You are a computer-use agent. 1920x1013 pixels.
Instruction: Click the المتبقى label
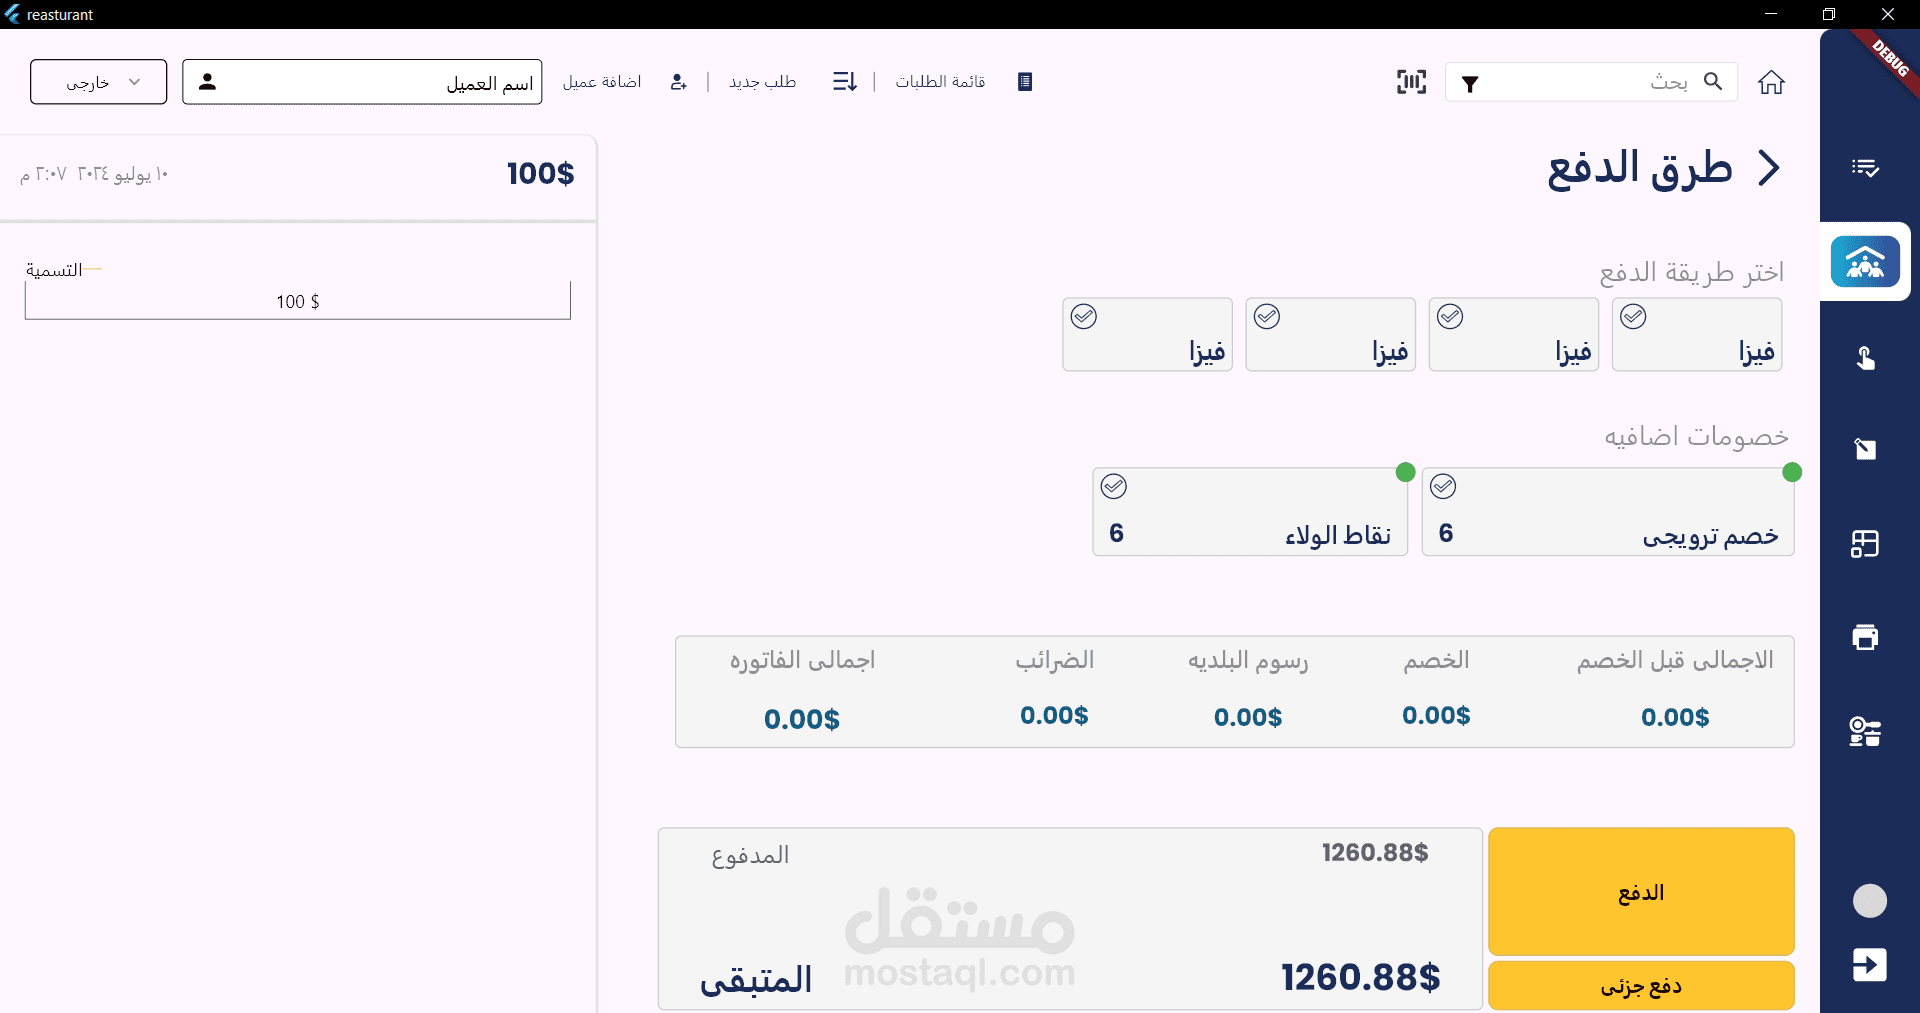pyautogui.click(x=756, y=980)
